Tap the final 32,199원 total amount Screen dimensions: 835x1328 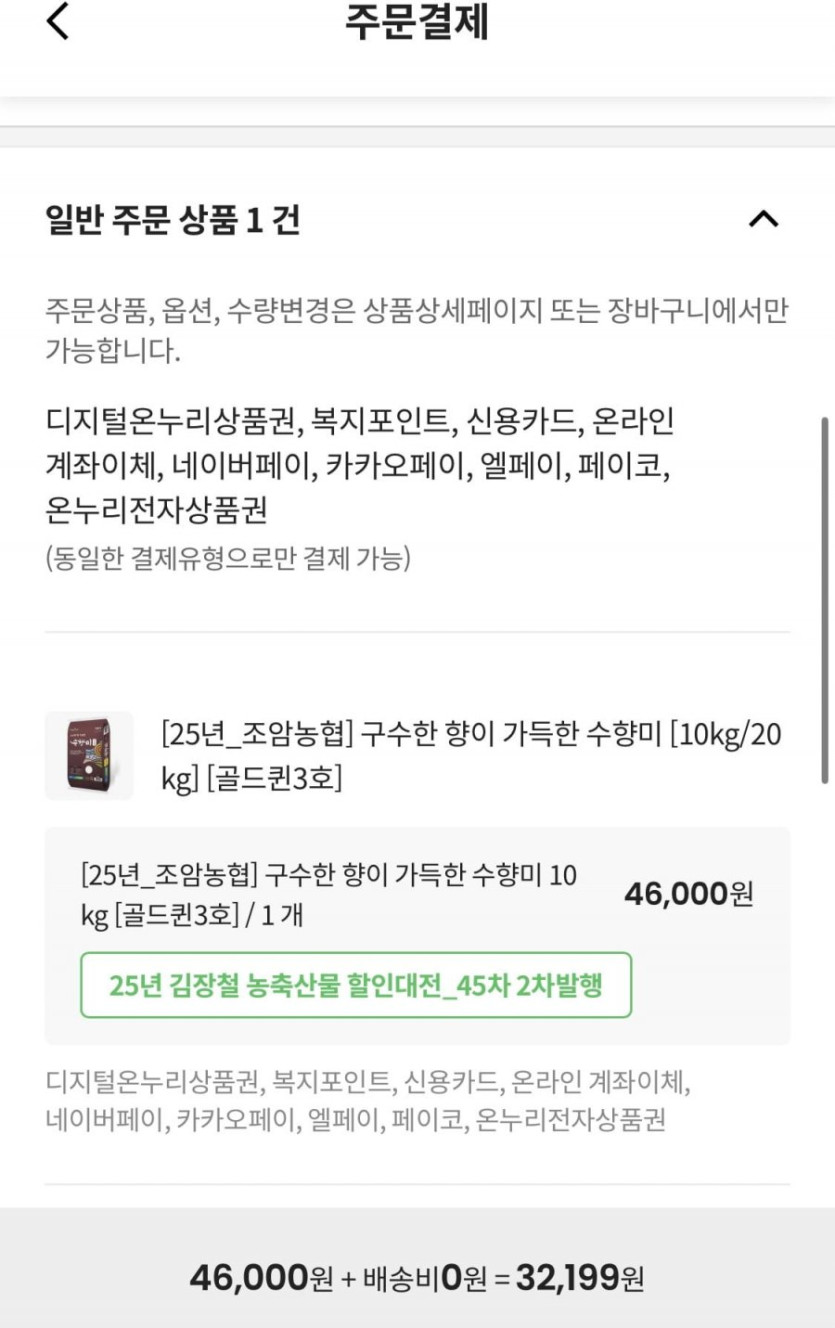580,1277
